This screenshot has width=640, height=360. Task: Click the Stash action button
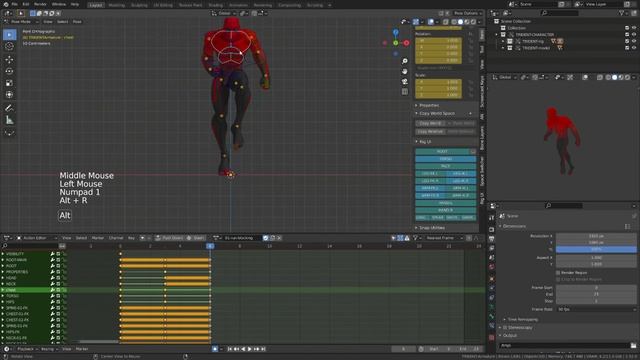point(196,238)
